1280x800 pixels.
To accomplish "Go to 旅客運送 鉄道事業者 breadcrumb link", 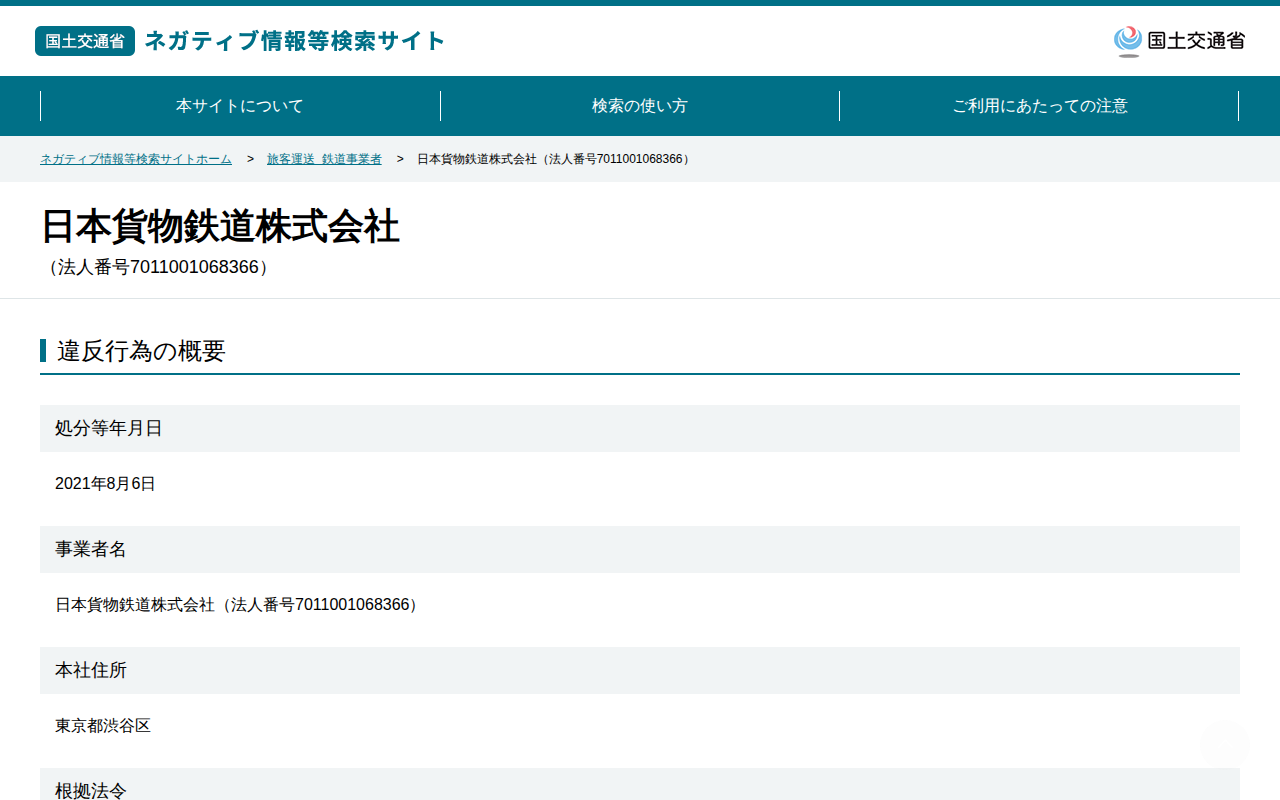I will (x=324, y=159).
